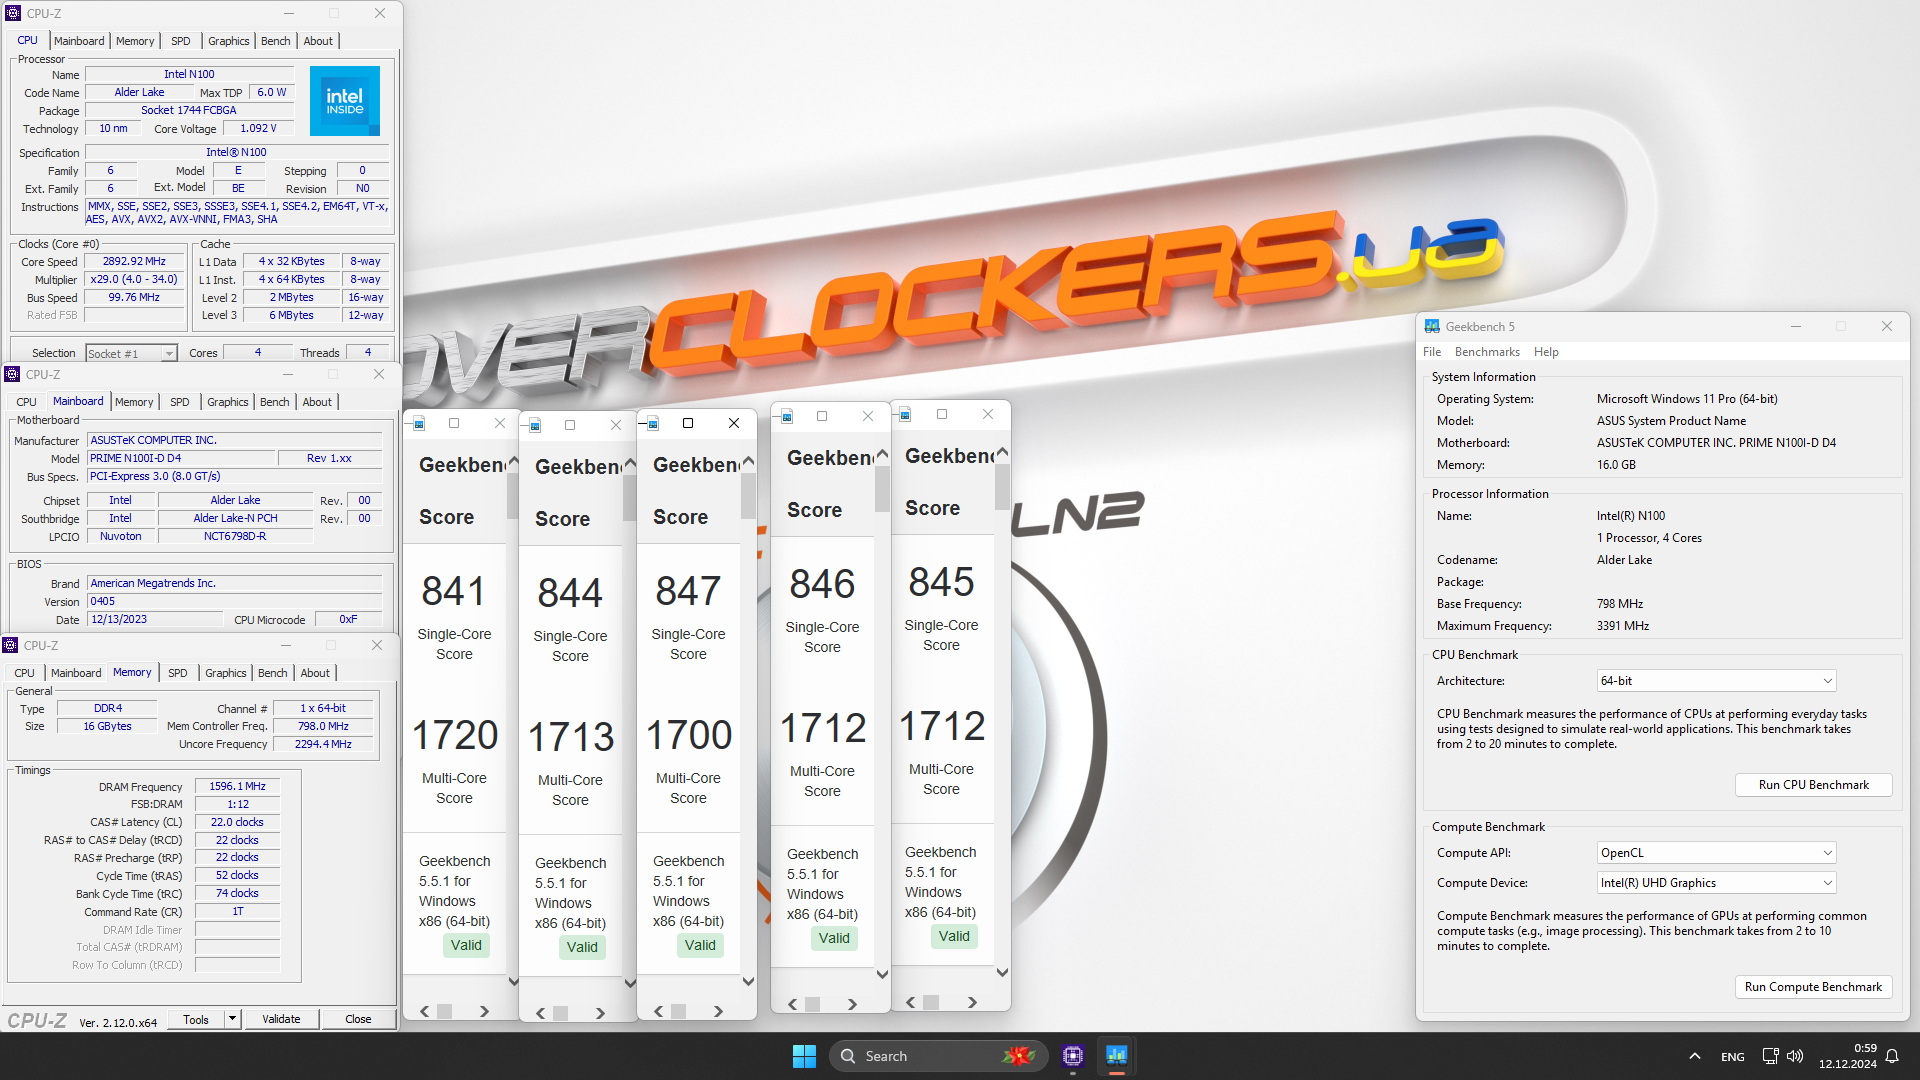
Task: Click the 2892.92 MHz Core Speed value
Action: click(134, 261)
